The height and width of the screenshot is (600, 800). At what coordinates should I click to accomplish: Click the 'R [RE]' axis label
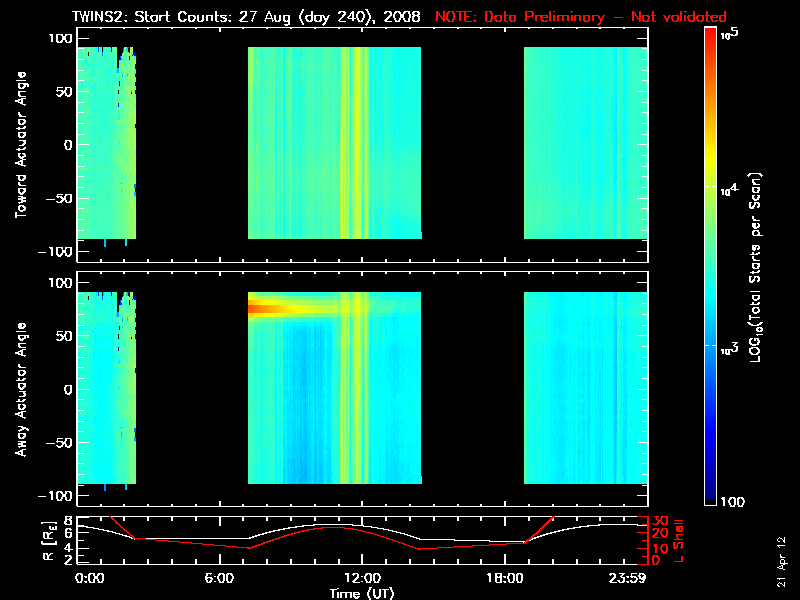pos(49,541)
